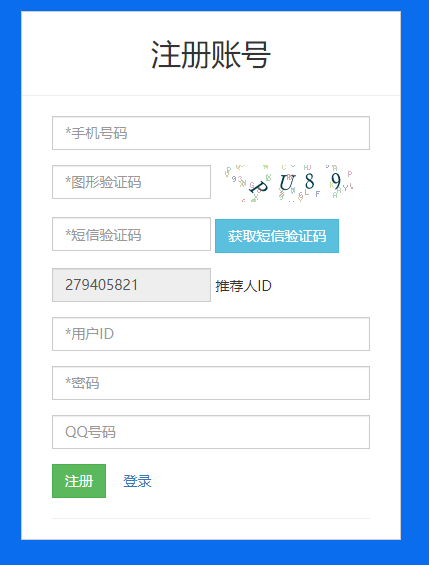The width and height of the screenshot is (429, 565).
Task: Focus the *短信验证码 SMS code field
Action: (131, 234)
